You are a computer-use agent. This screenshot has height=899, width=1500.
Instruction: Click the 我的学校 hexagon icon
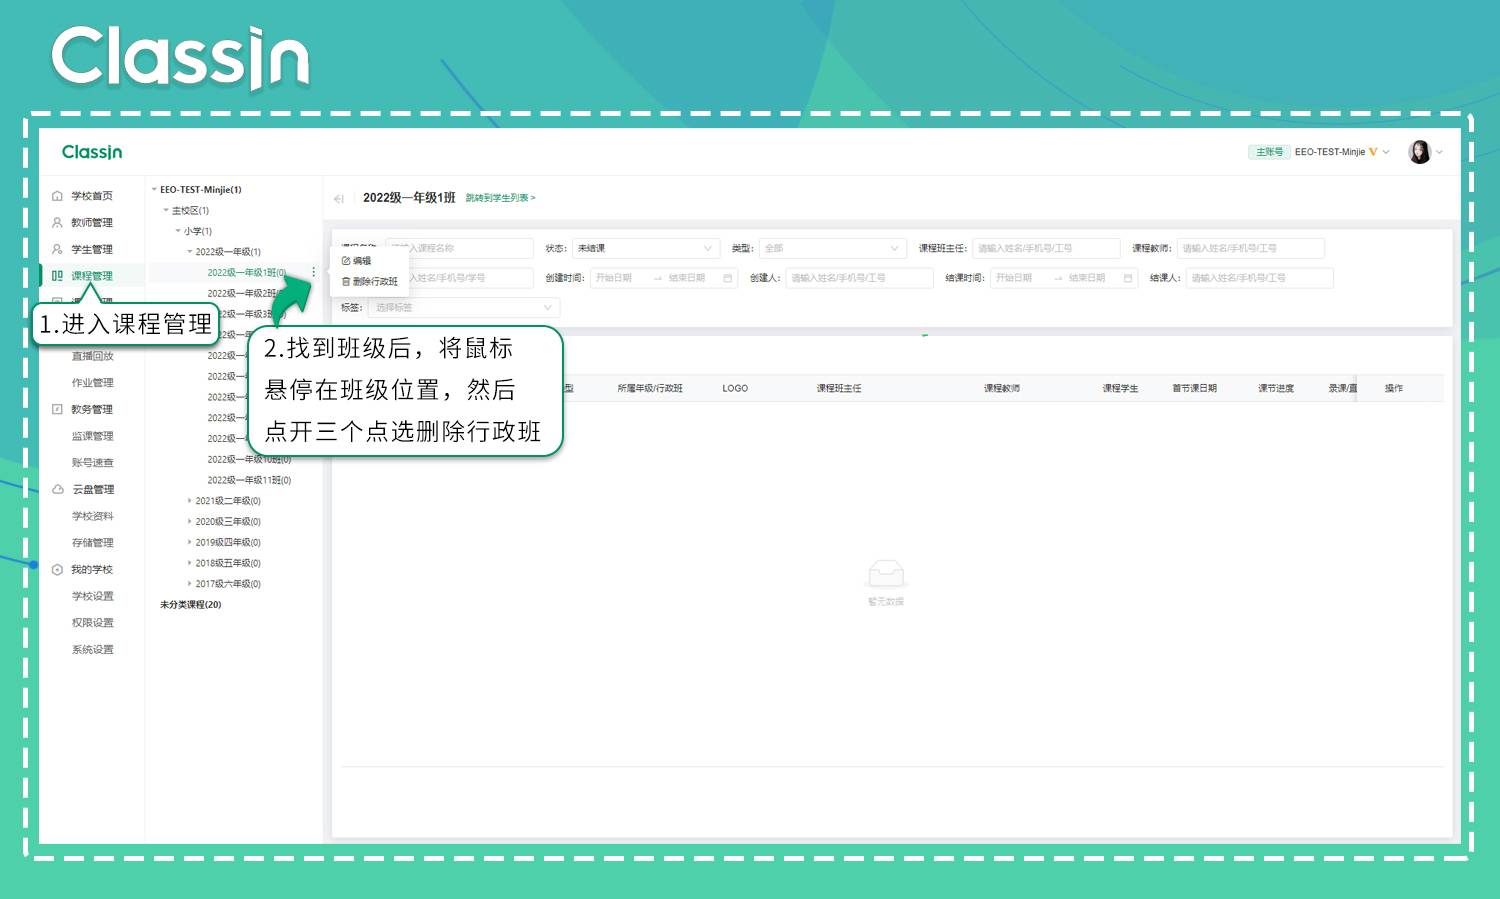coord(57,570)
